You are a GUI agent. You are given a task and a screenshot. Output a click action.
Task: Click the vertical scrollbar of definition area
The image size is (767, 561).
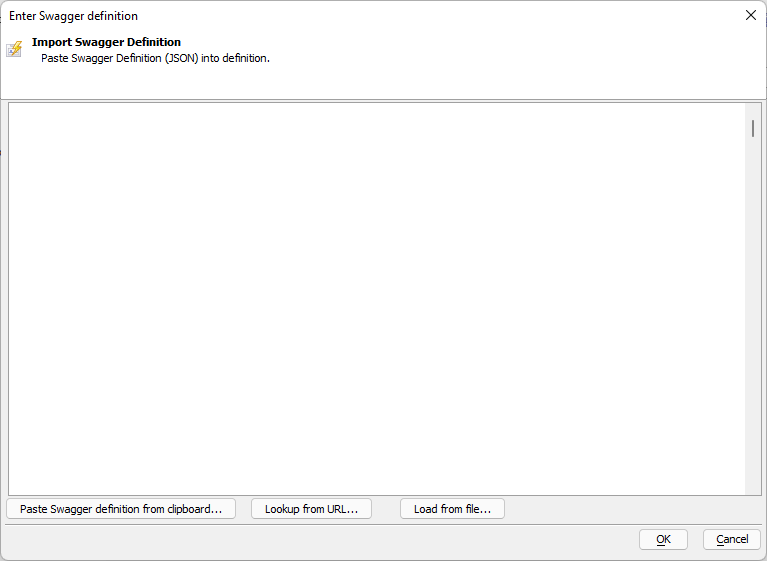(753, 298)
